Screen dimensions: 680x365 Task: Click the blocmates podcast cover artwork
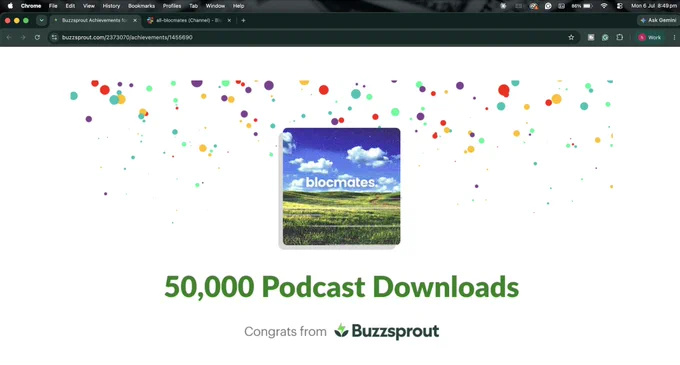click(x=341, y=186)
